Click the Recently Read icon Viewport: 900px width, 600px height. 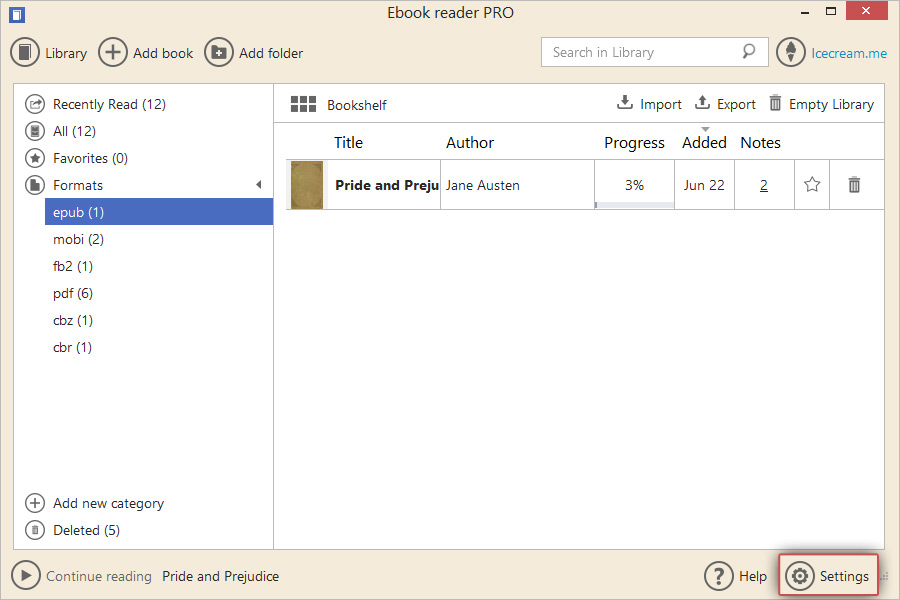[x=35, y=104]
